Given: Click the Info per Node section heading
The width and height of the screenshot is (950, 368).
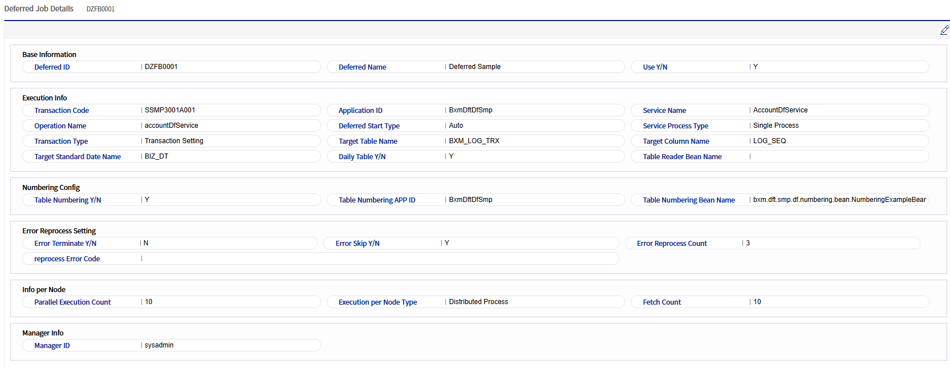Looking at the screenshot, I should tap(44, 289).
